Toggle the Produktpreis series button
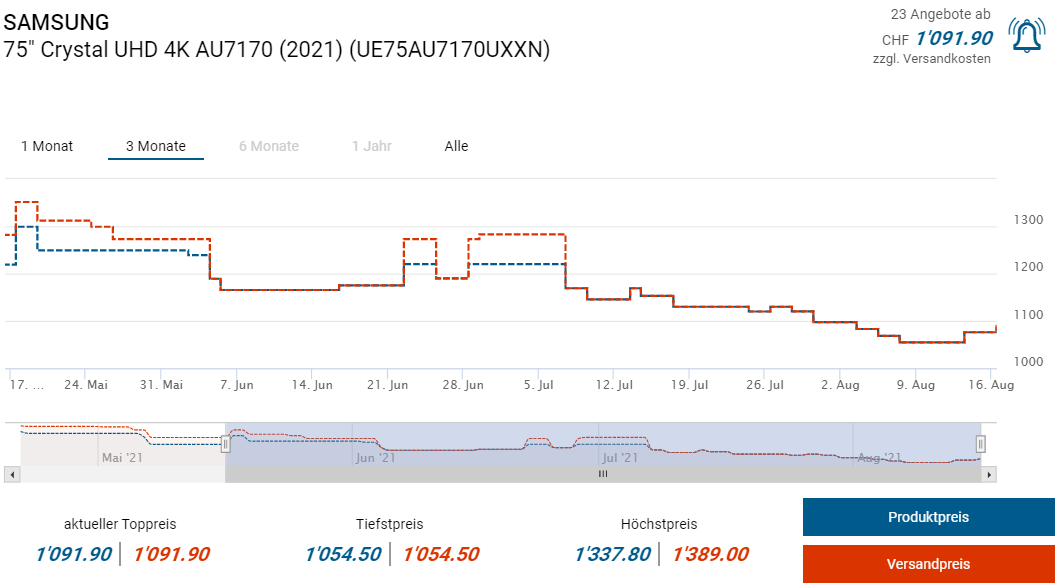 pos(929,517)
